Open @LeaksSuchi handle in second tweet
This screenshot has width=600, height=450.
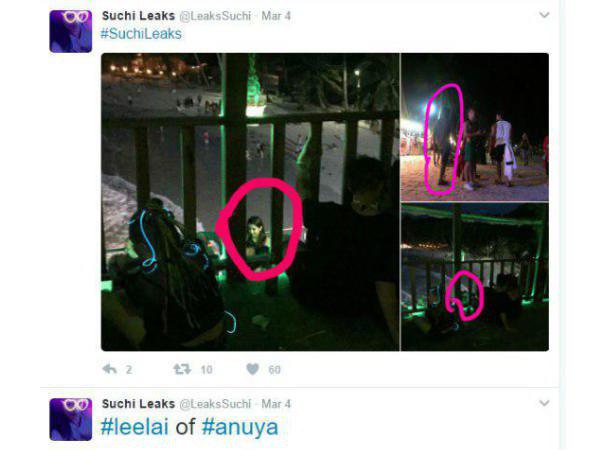[215, 404]
